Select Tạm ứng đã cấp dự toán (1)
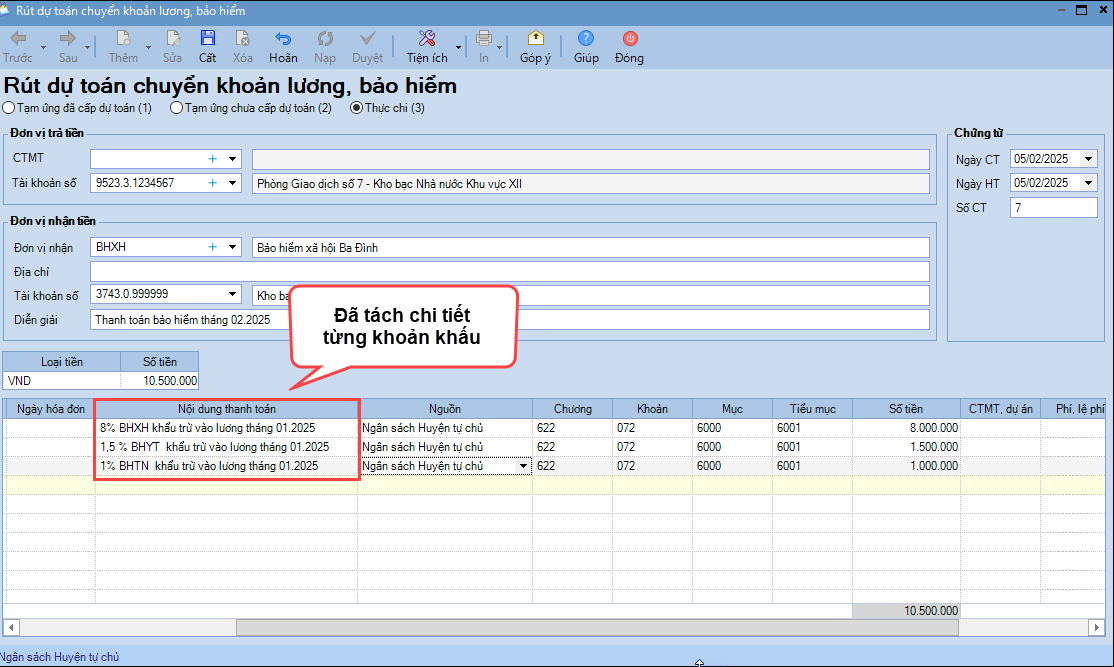Viewport: 1114px width, 667px height. click(9, 108)
